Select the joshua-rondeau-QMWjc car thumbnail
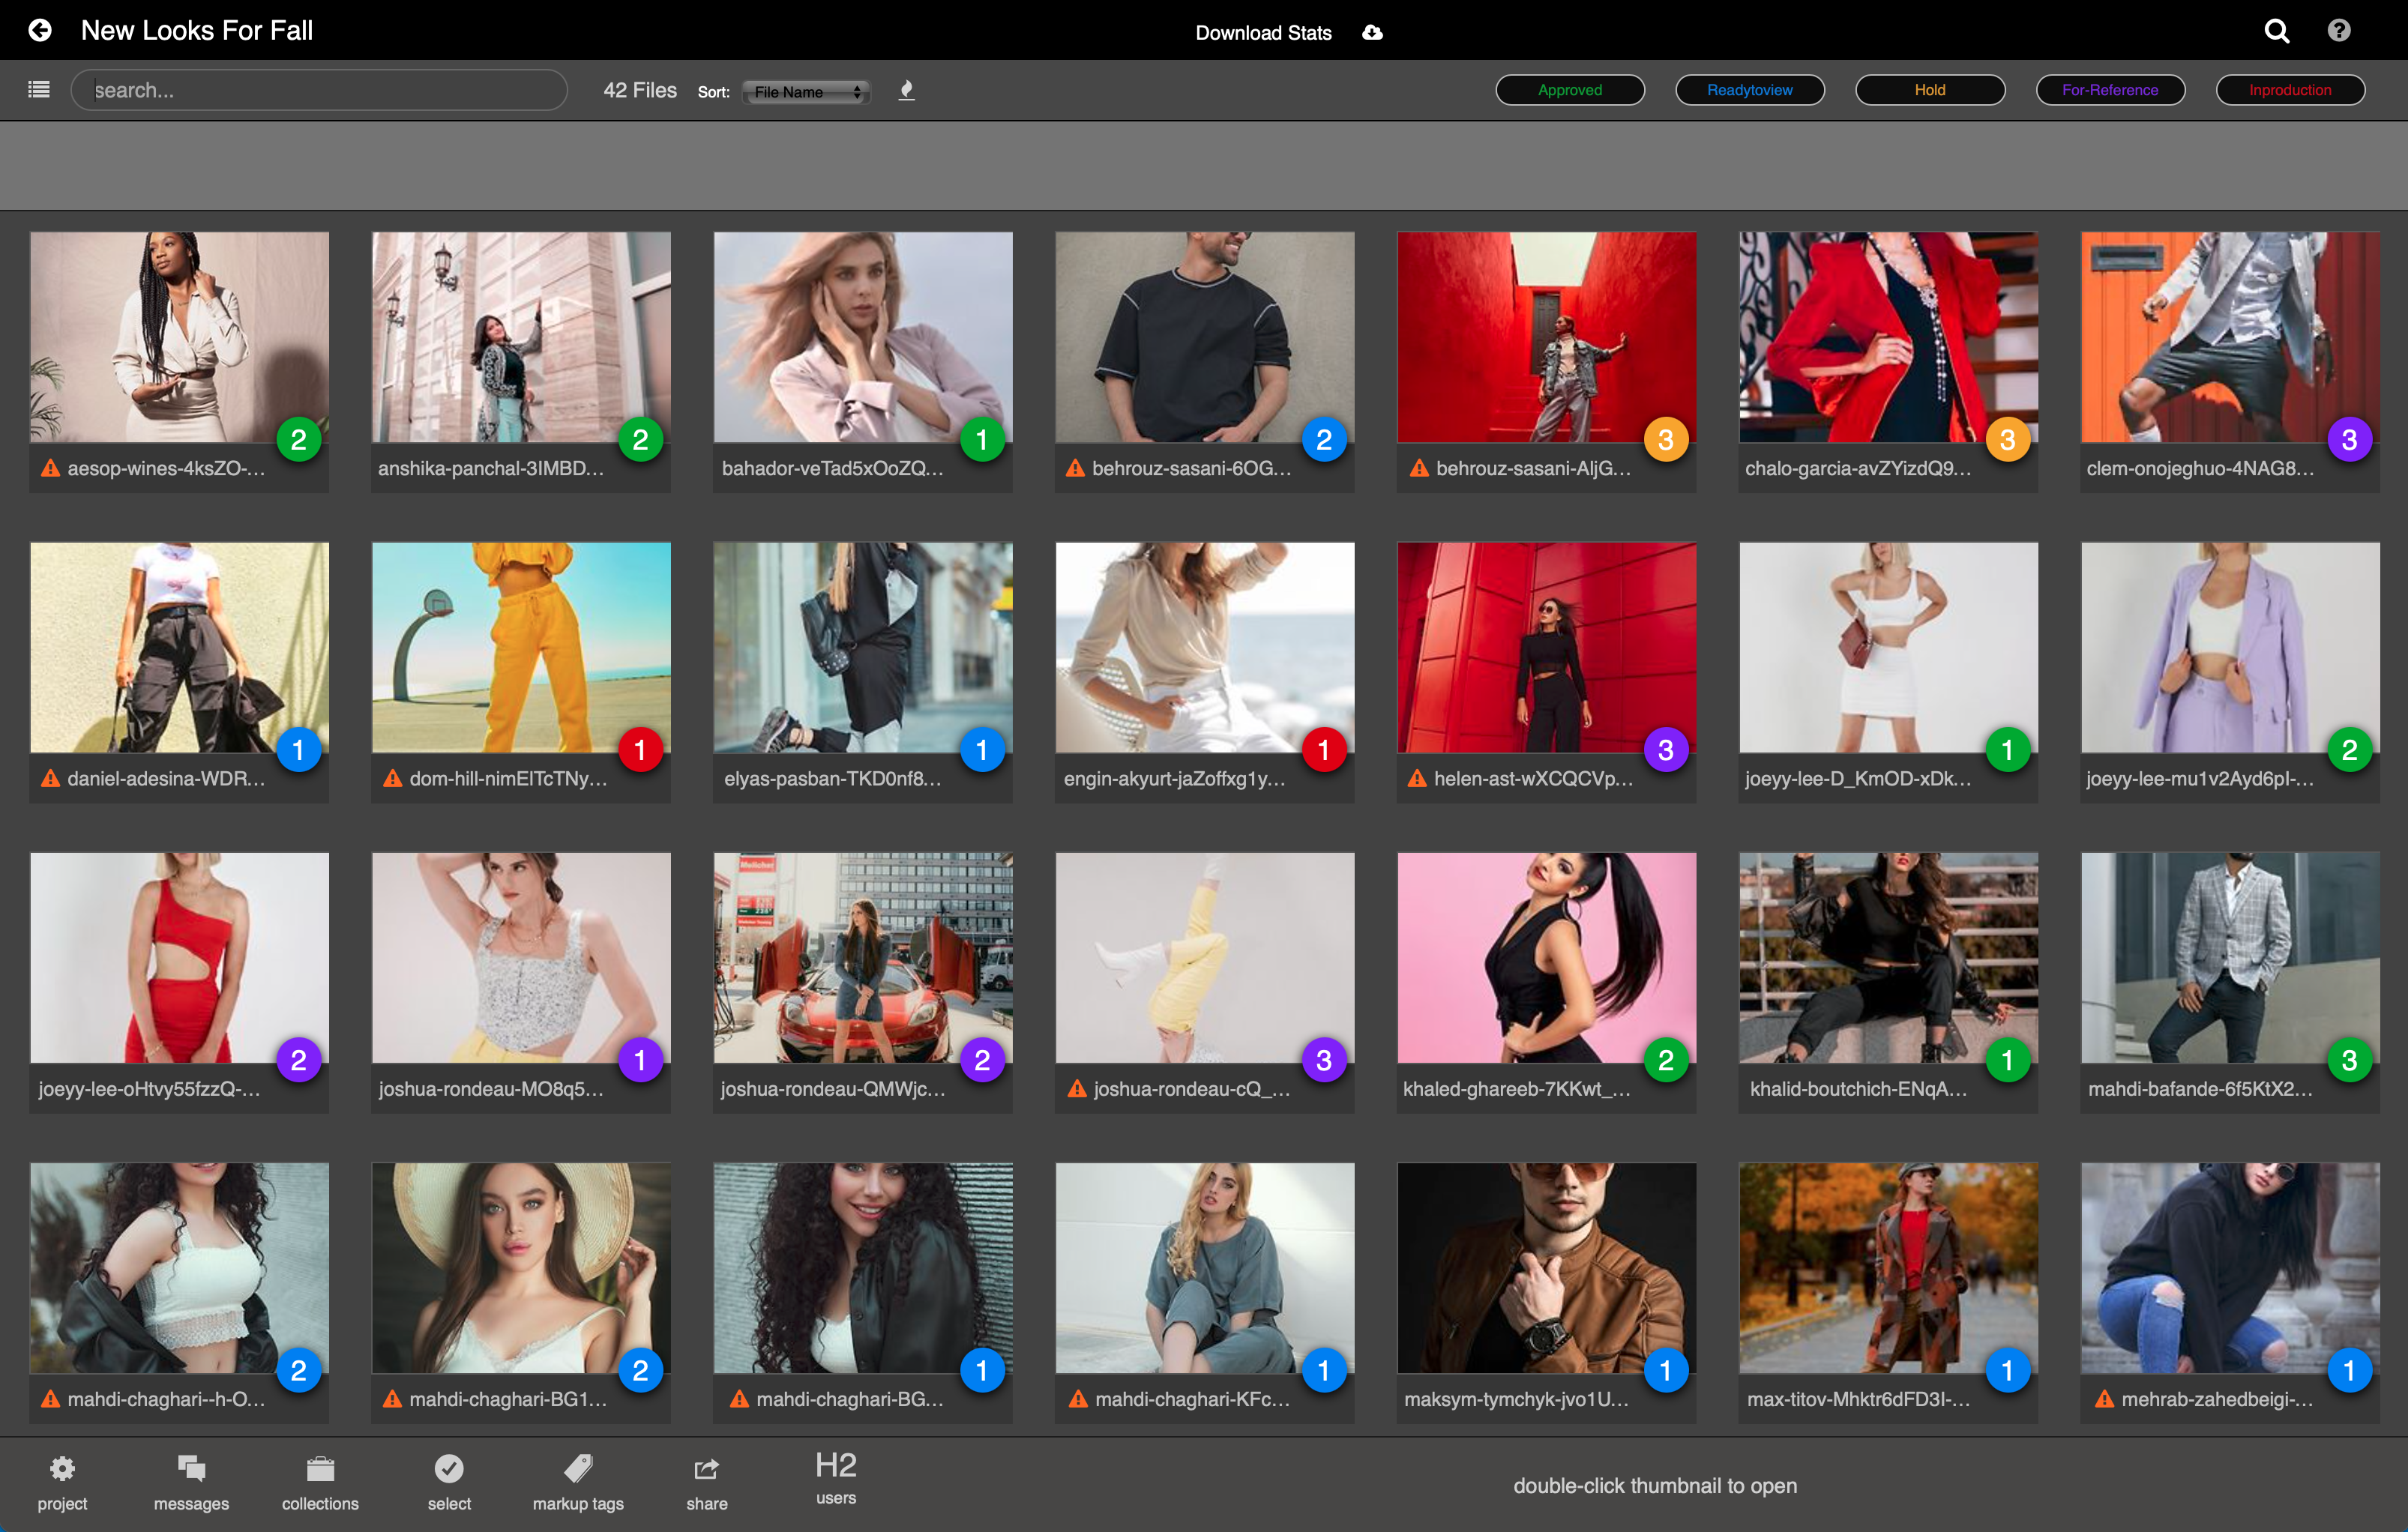 click(x=863, y=957)
